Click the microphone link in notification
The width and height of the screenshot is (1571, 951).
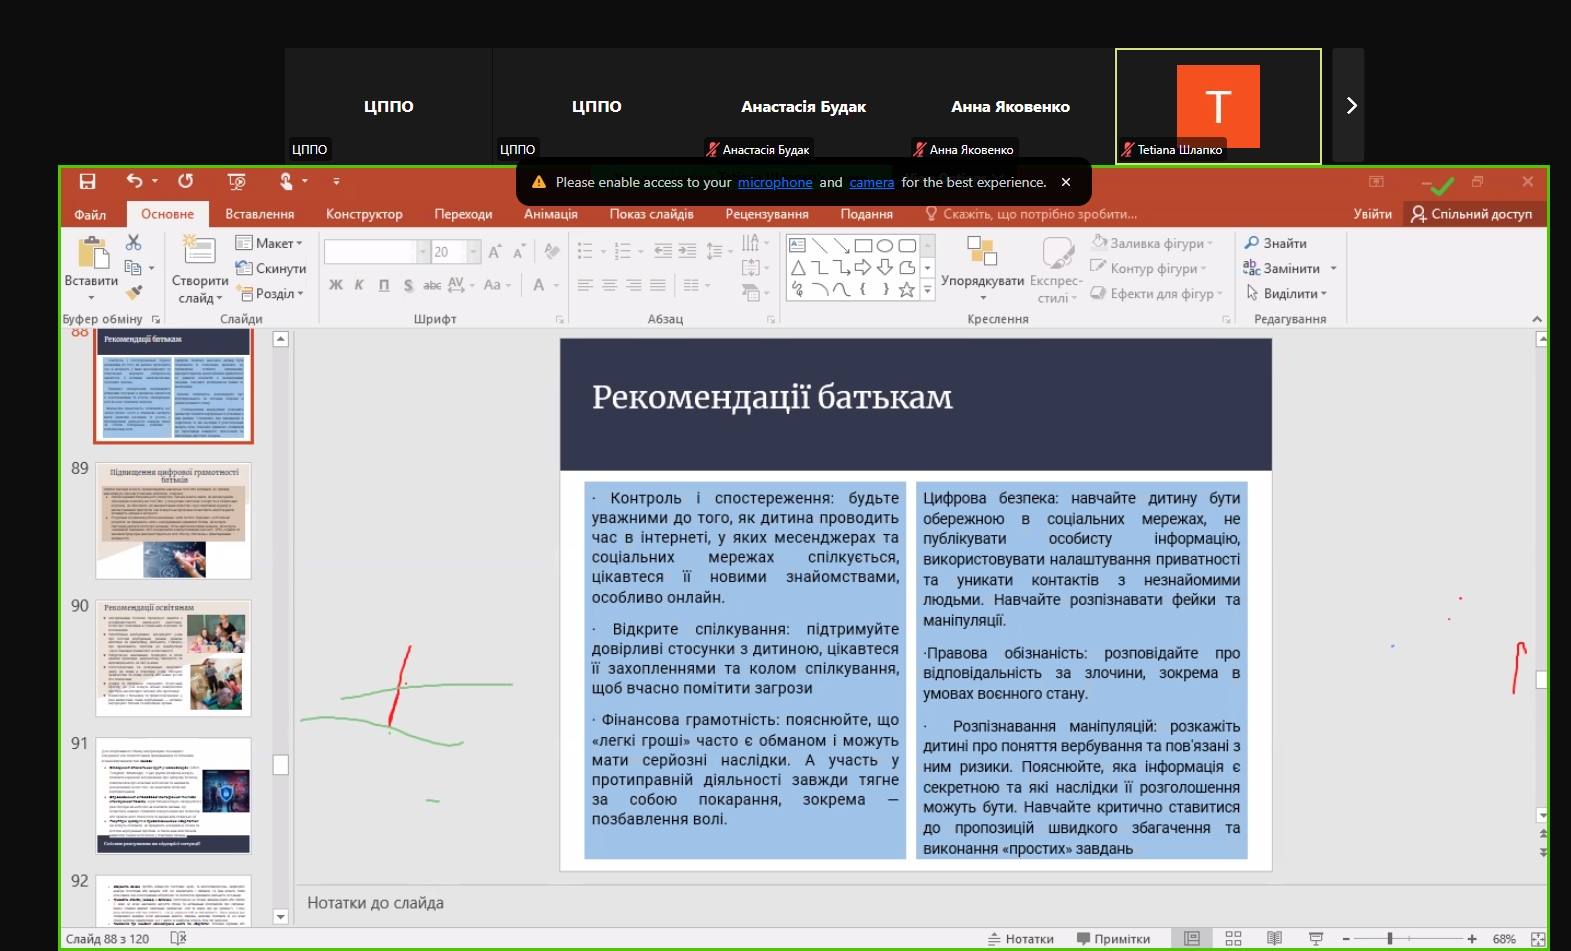[775, 182]
